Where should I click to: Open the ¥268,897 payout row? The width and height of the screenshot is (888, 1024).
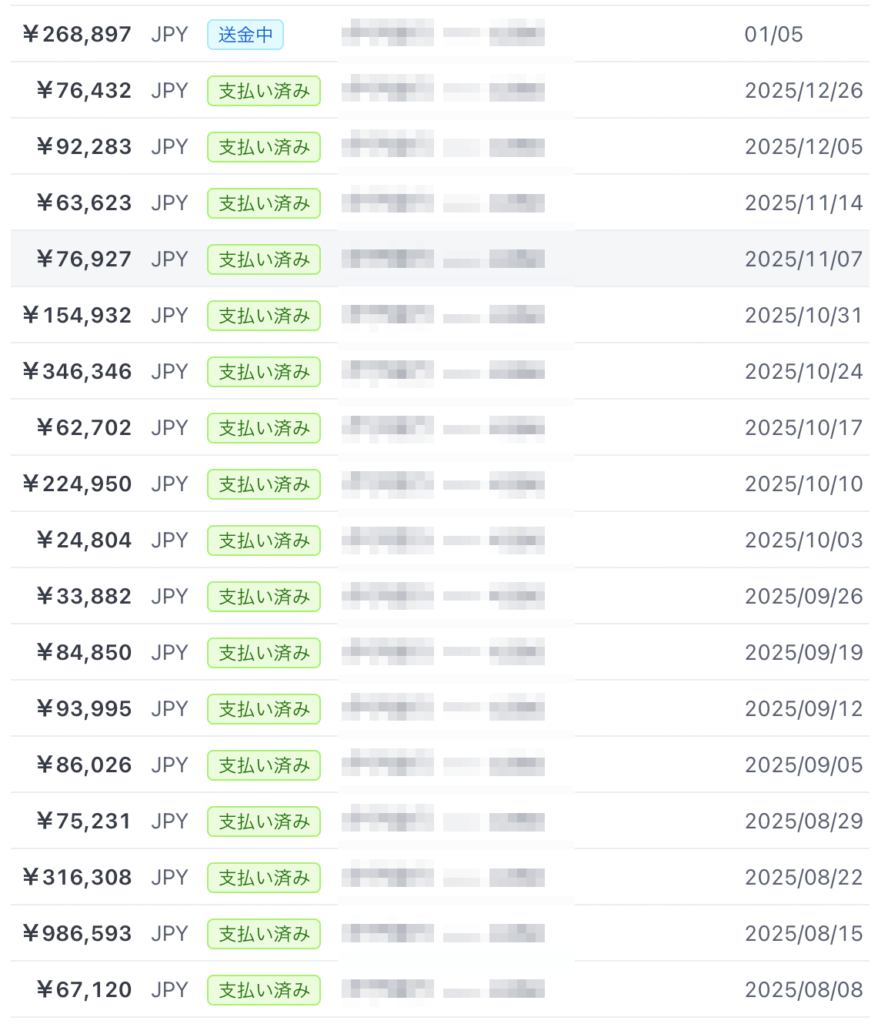coord(78,35)
